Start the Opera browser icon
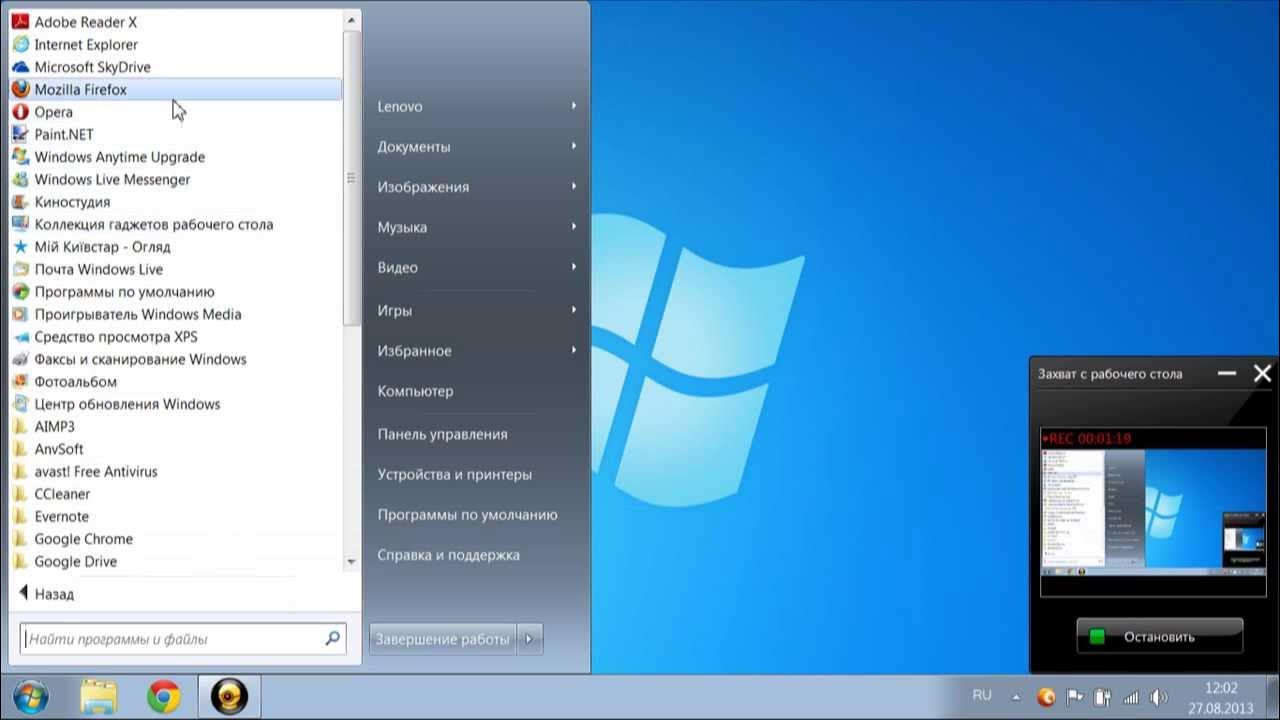Viewport: 1280px width, 720px height. point(20,112)
